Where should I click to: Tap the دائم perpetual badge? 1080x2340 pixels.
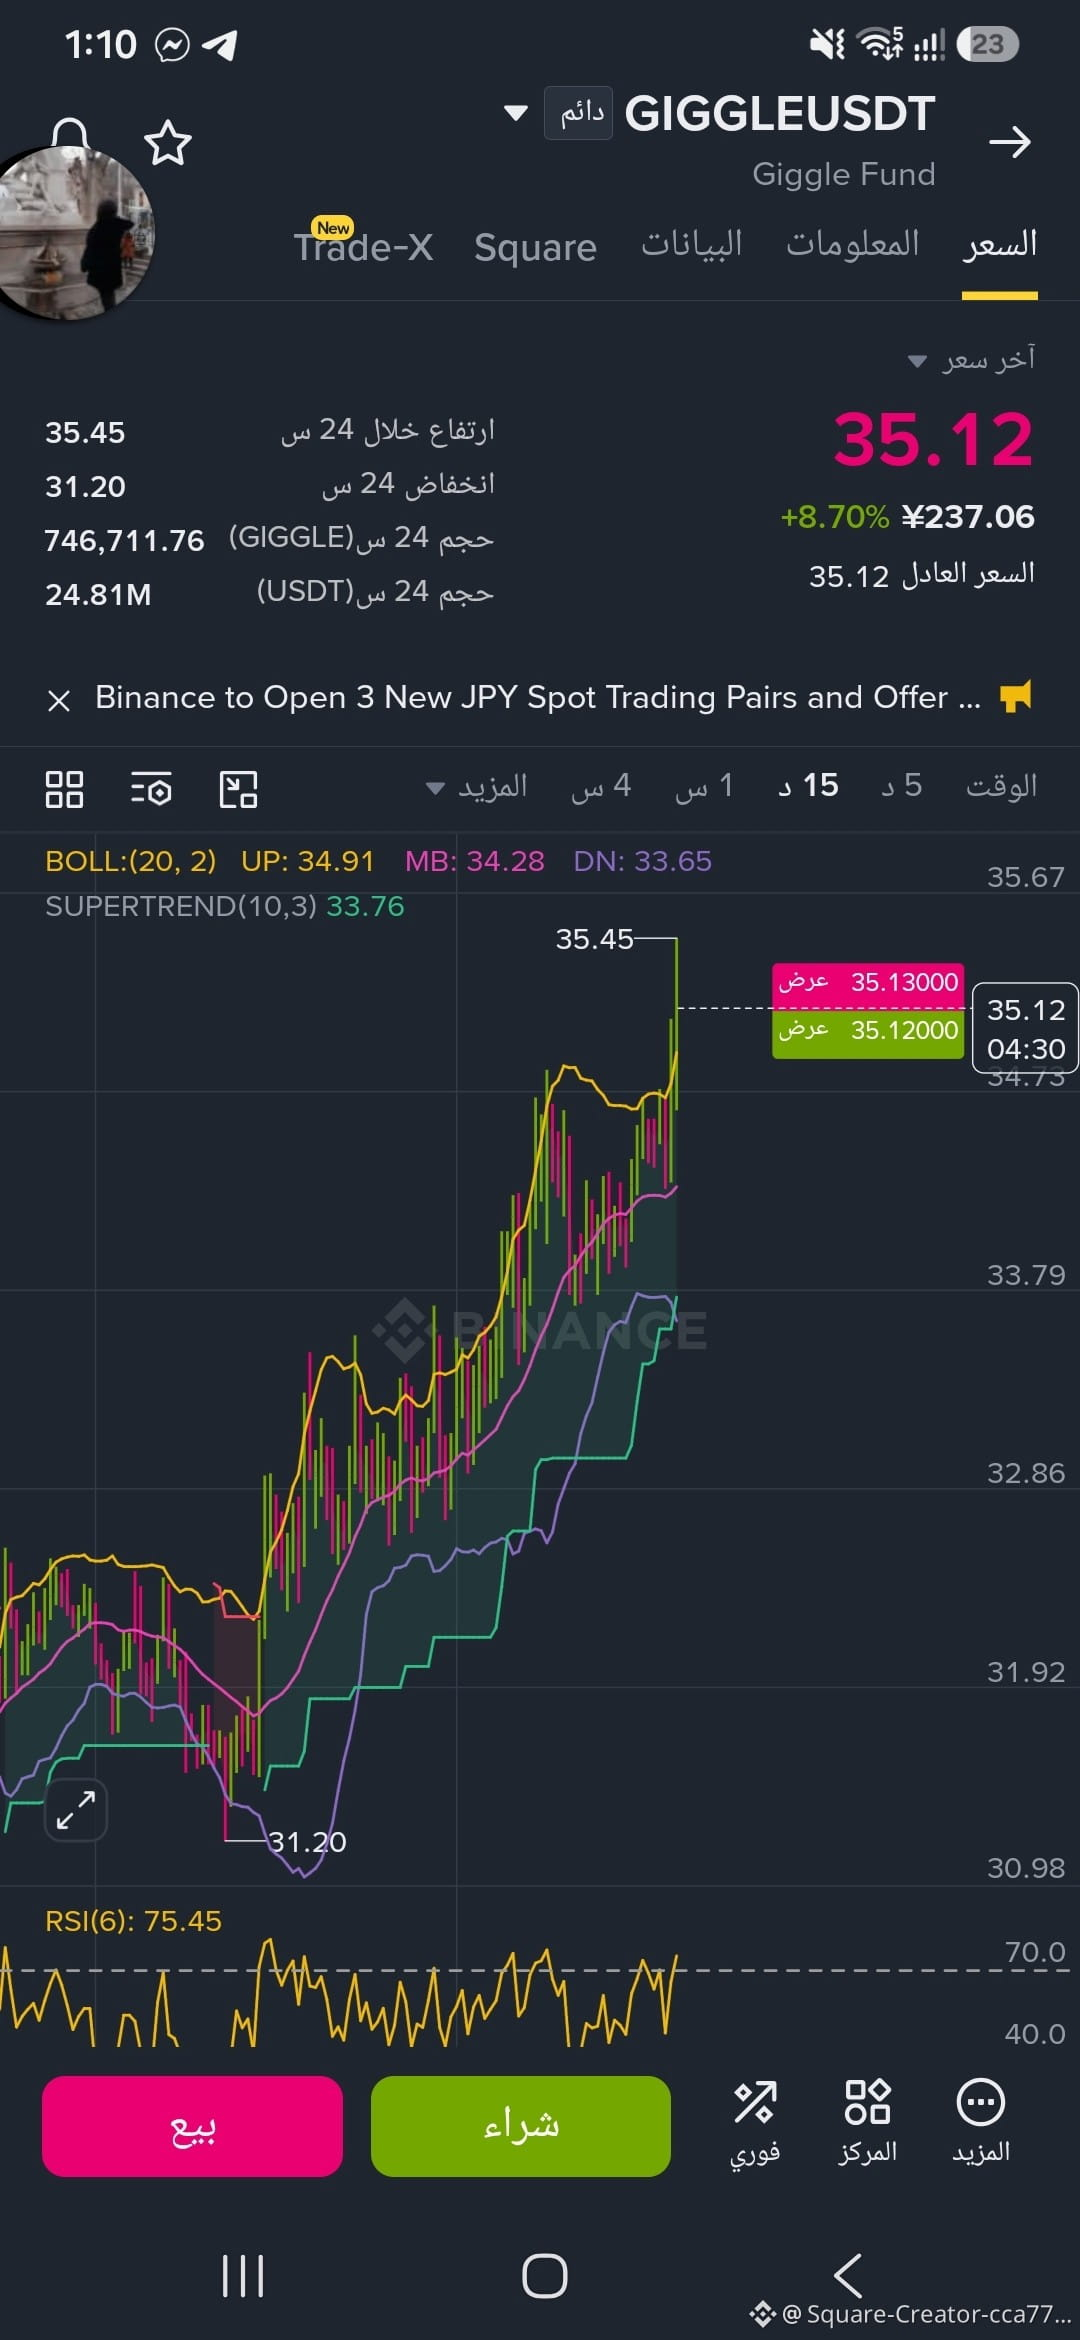tap(579, 113)
